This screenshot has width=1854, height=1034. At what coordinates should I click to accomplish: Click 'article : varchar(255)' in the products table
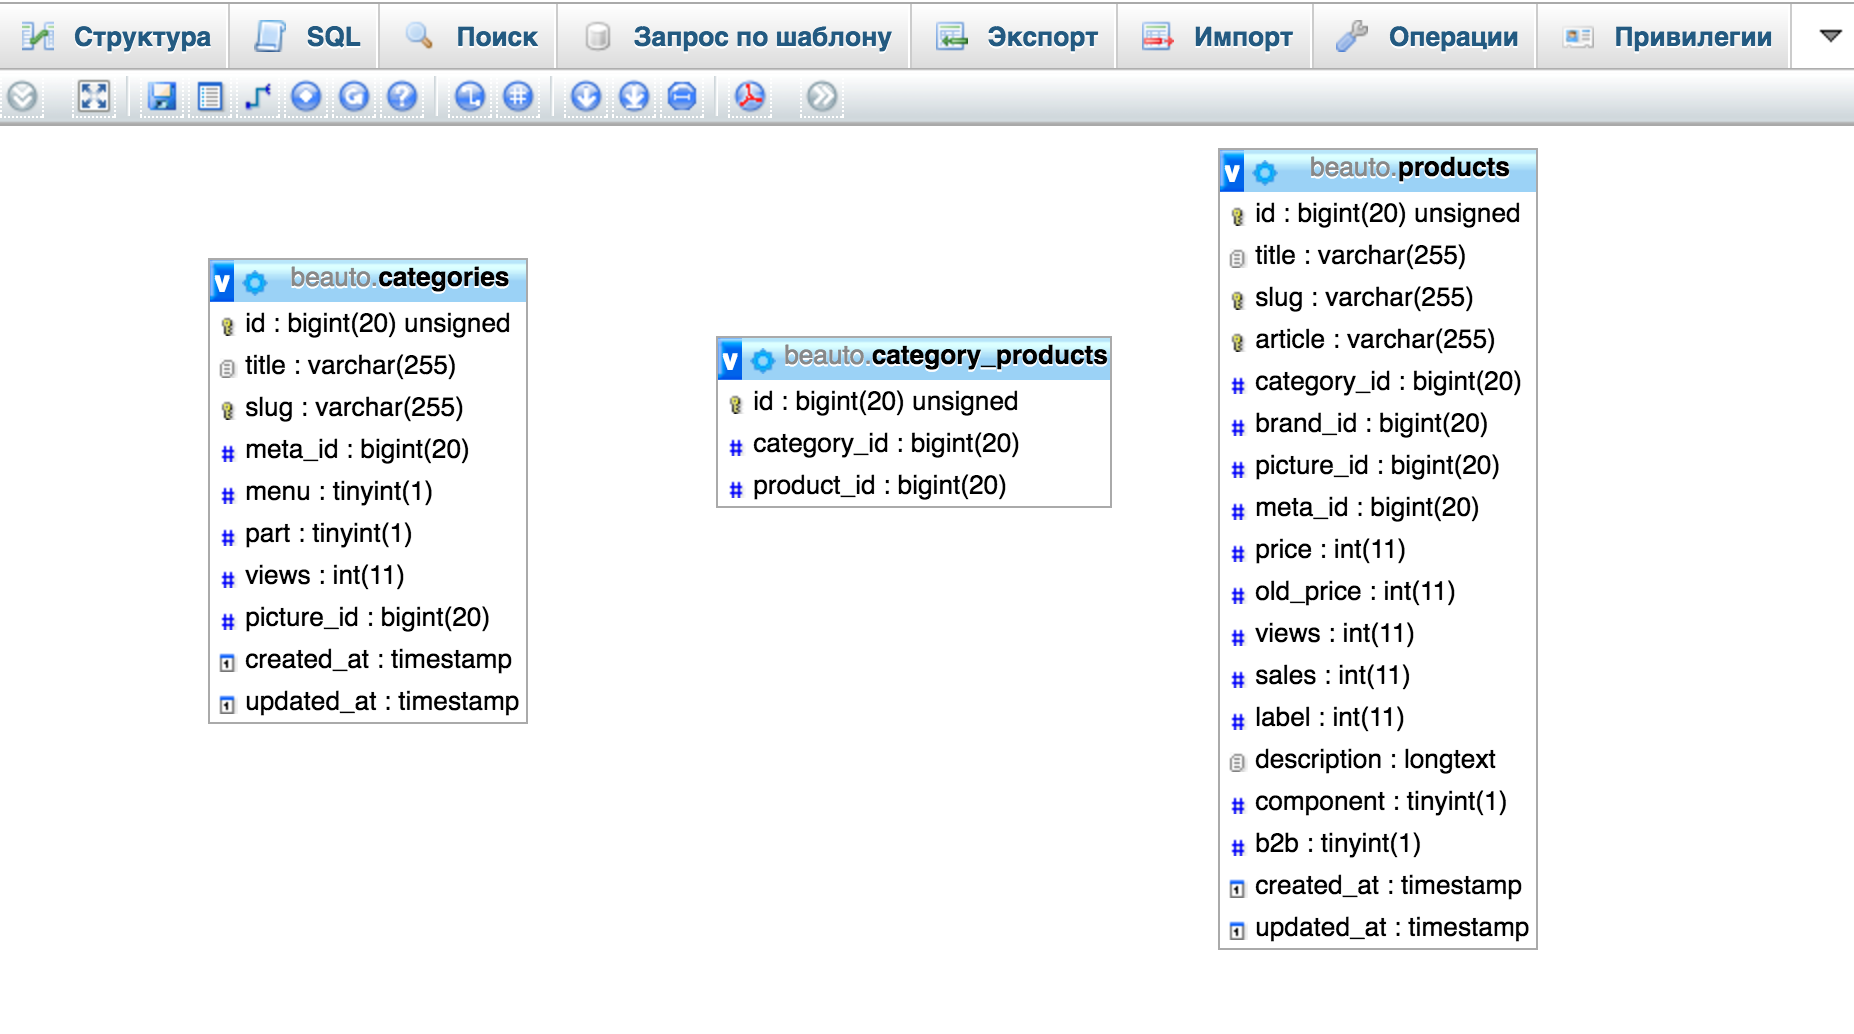point(1378,340)
